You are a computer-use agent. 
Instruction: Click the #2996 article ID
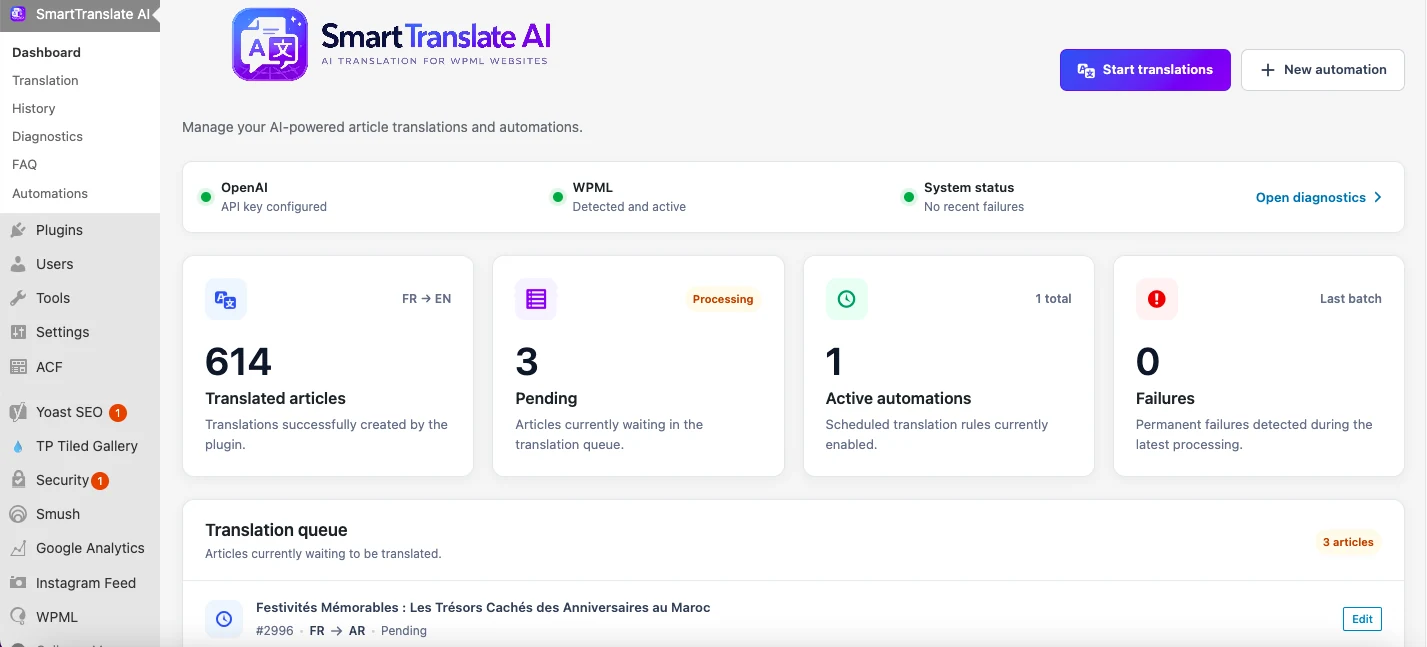click(x=275, y=631)
